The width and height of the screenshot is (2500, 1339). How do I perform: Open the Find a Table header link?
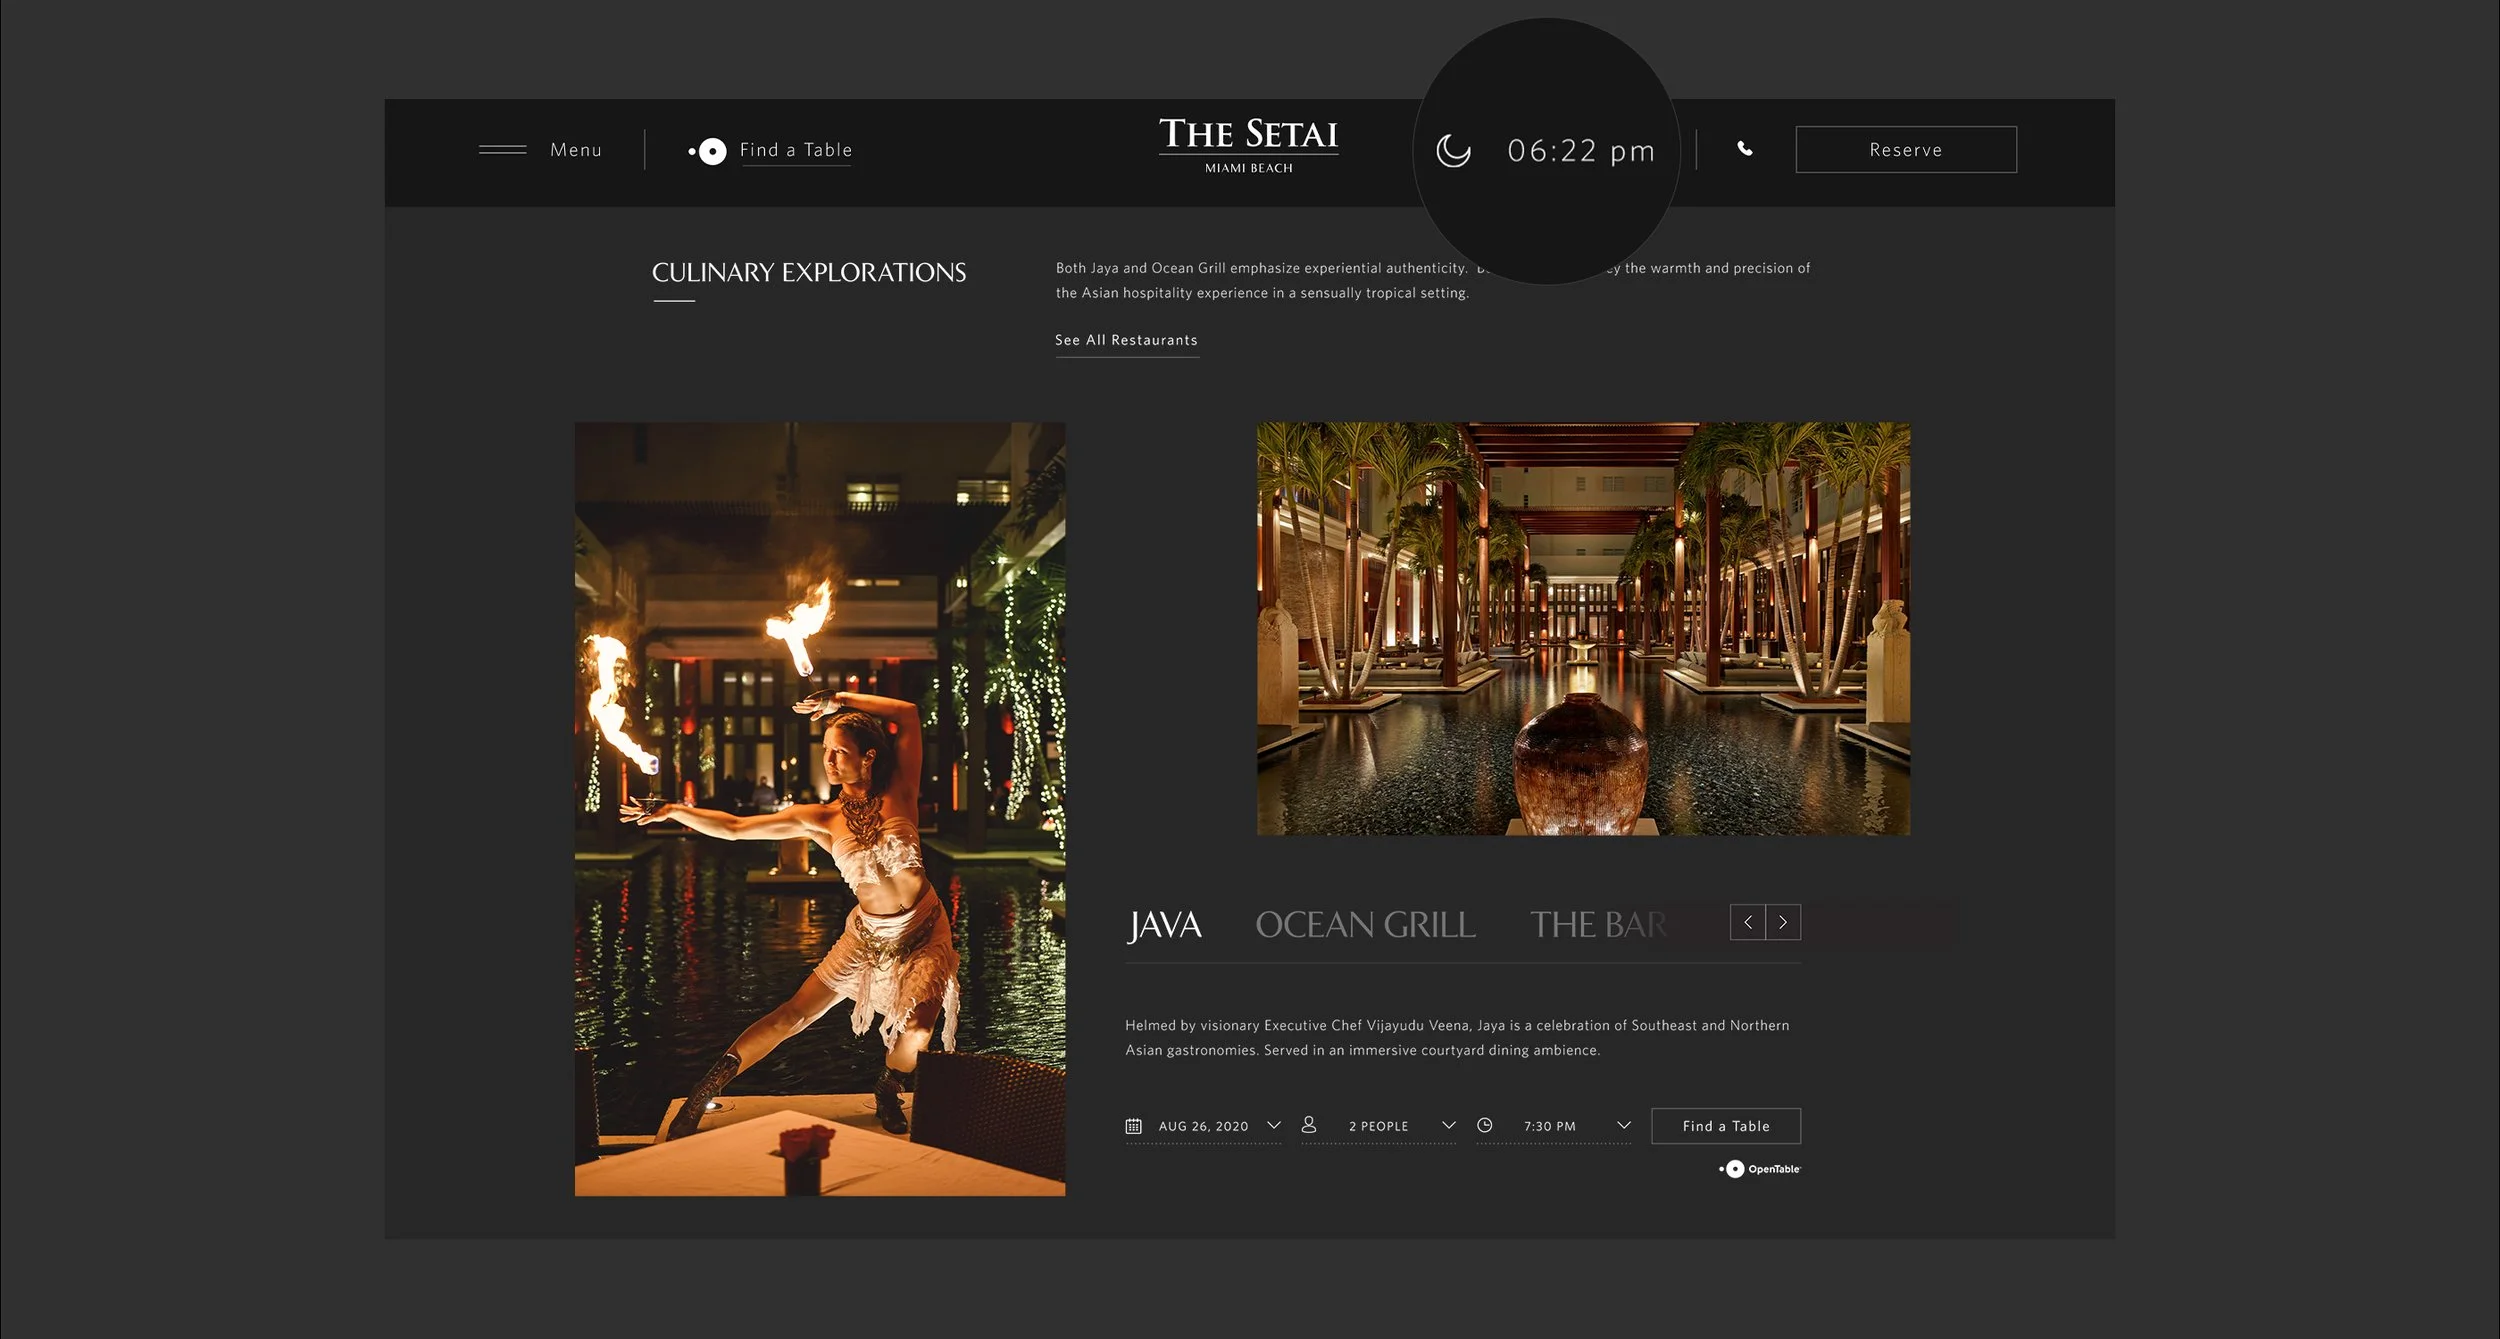coord(796,150)
